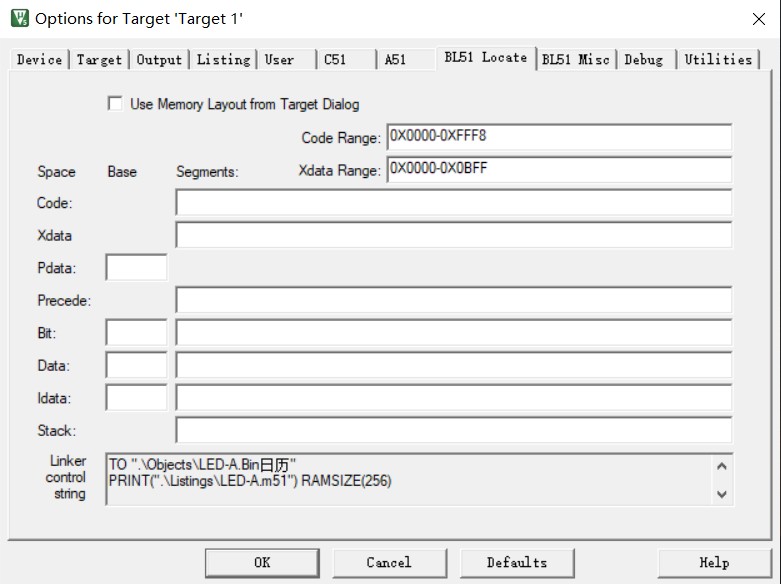This screenshot has height=584, width=781.
Task: Go to the Output tab
Action: point(159,60)
